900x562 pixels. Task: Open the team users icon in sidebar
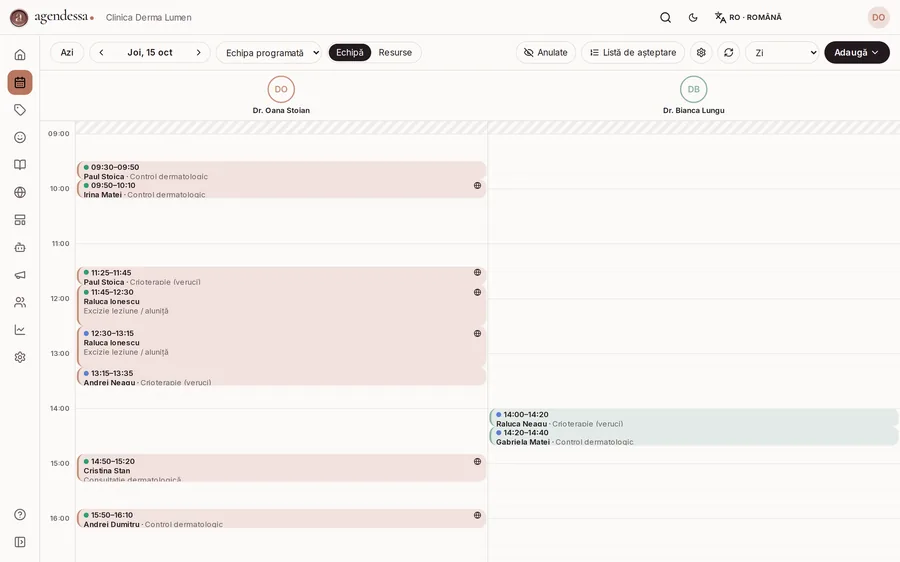(x=20, y=303)
